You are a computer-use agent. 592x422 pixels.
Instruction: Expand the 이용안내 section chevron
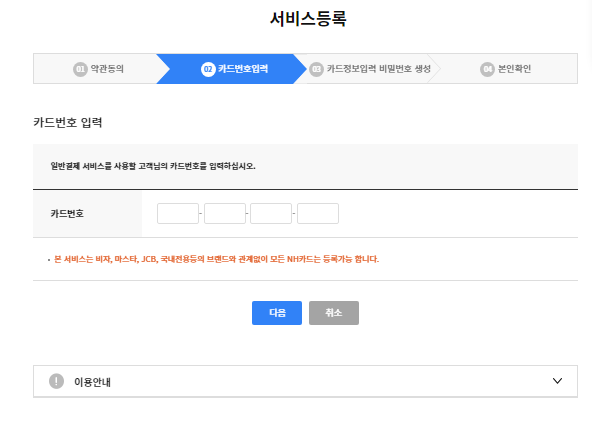(557, 381)
